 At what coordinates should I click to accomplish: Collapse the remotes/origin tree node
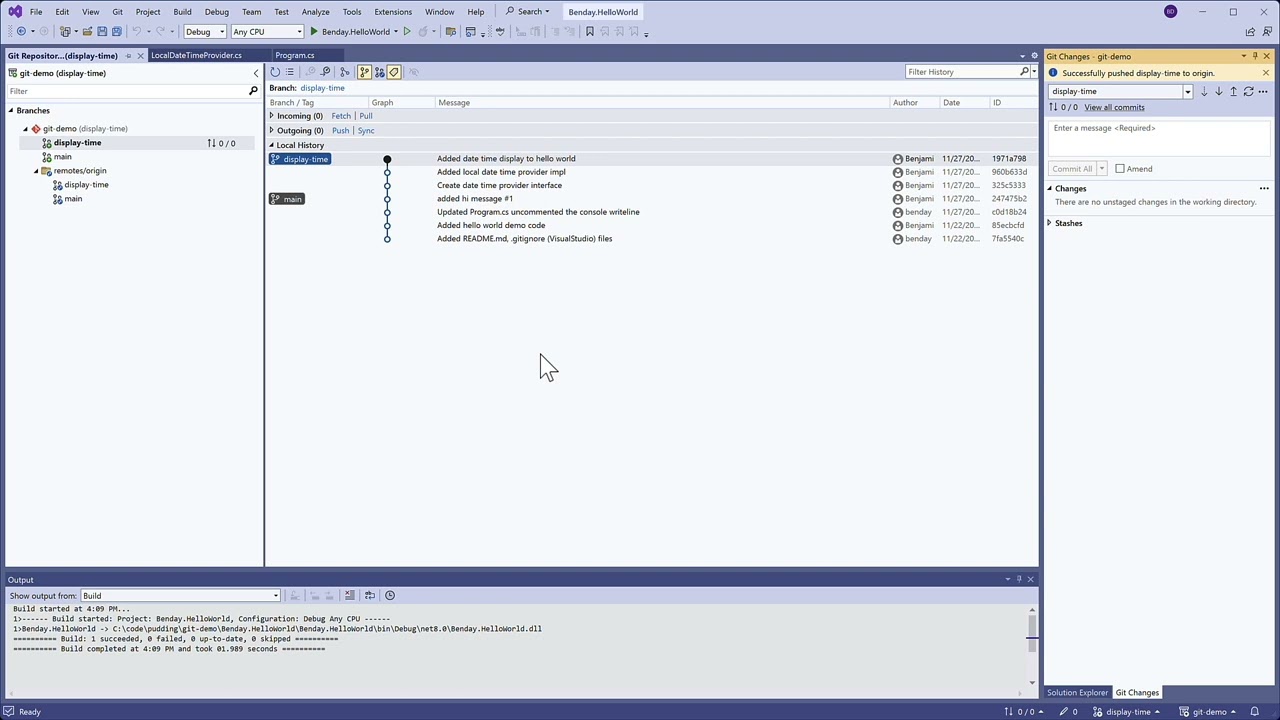(35, 171)
